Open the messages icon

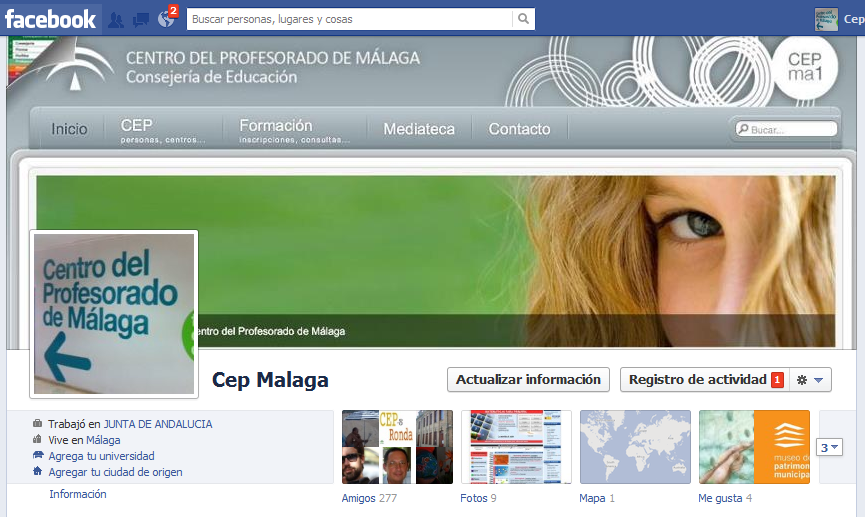[141, 20]
